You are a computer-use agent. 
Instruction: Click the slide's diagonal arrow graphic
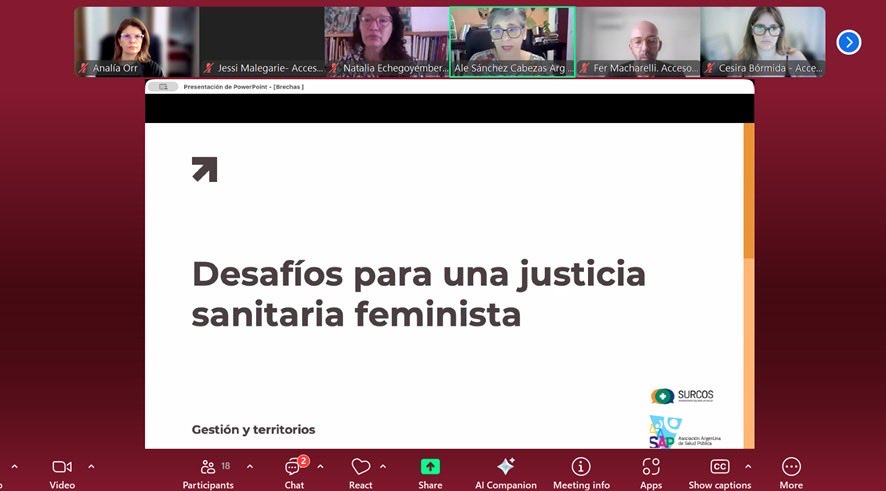(205, 170)
